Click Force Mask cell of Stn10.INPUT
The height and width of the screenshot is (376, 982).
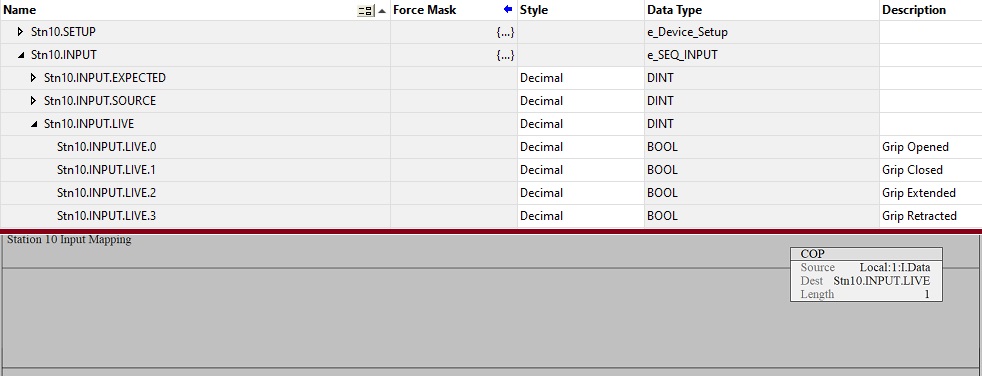pos(454,55)
